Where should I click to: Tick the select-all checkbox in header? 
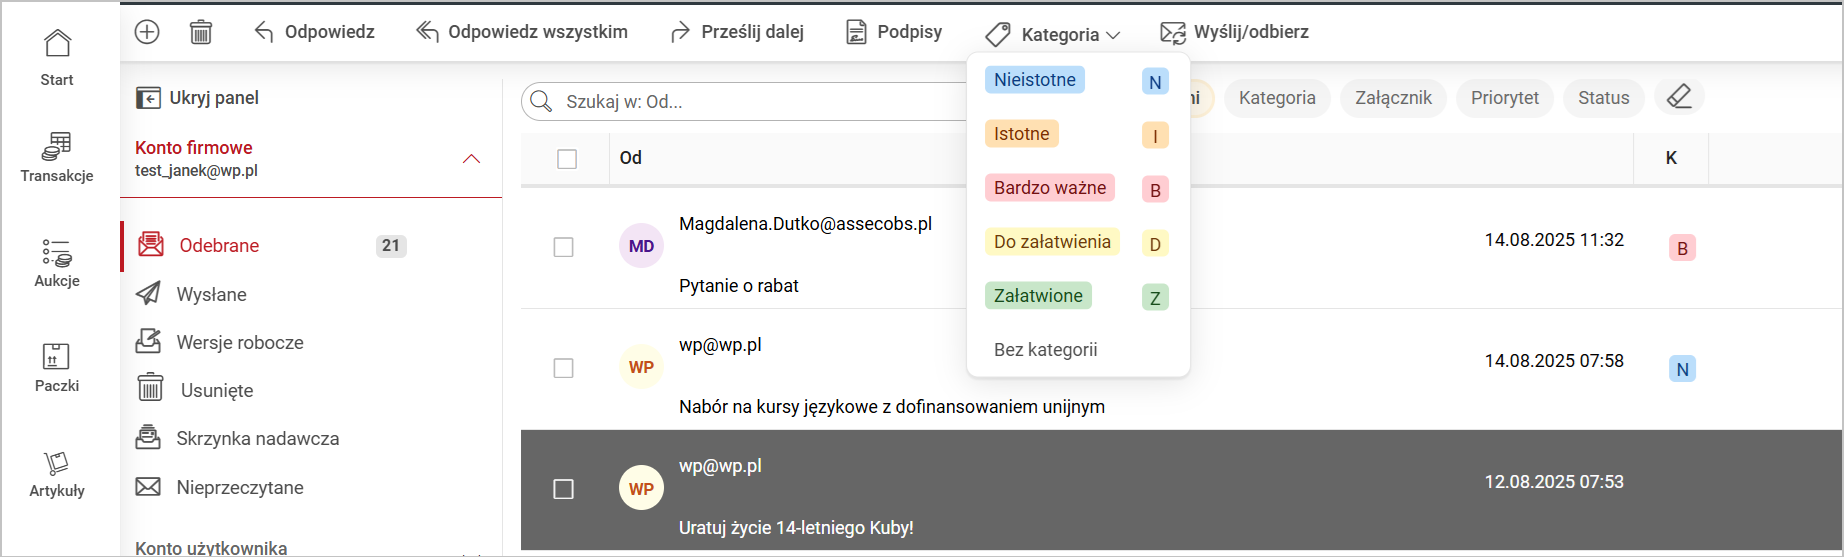[567, 159]
